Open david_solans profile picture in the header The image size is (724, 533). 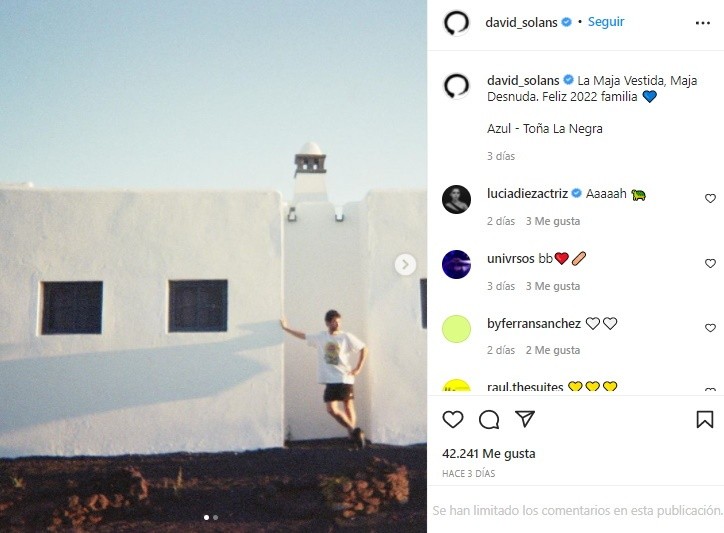pos(456,23)
